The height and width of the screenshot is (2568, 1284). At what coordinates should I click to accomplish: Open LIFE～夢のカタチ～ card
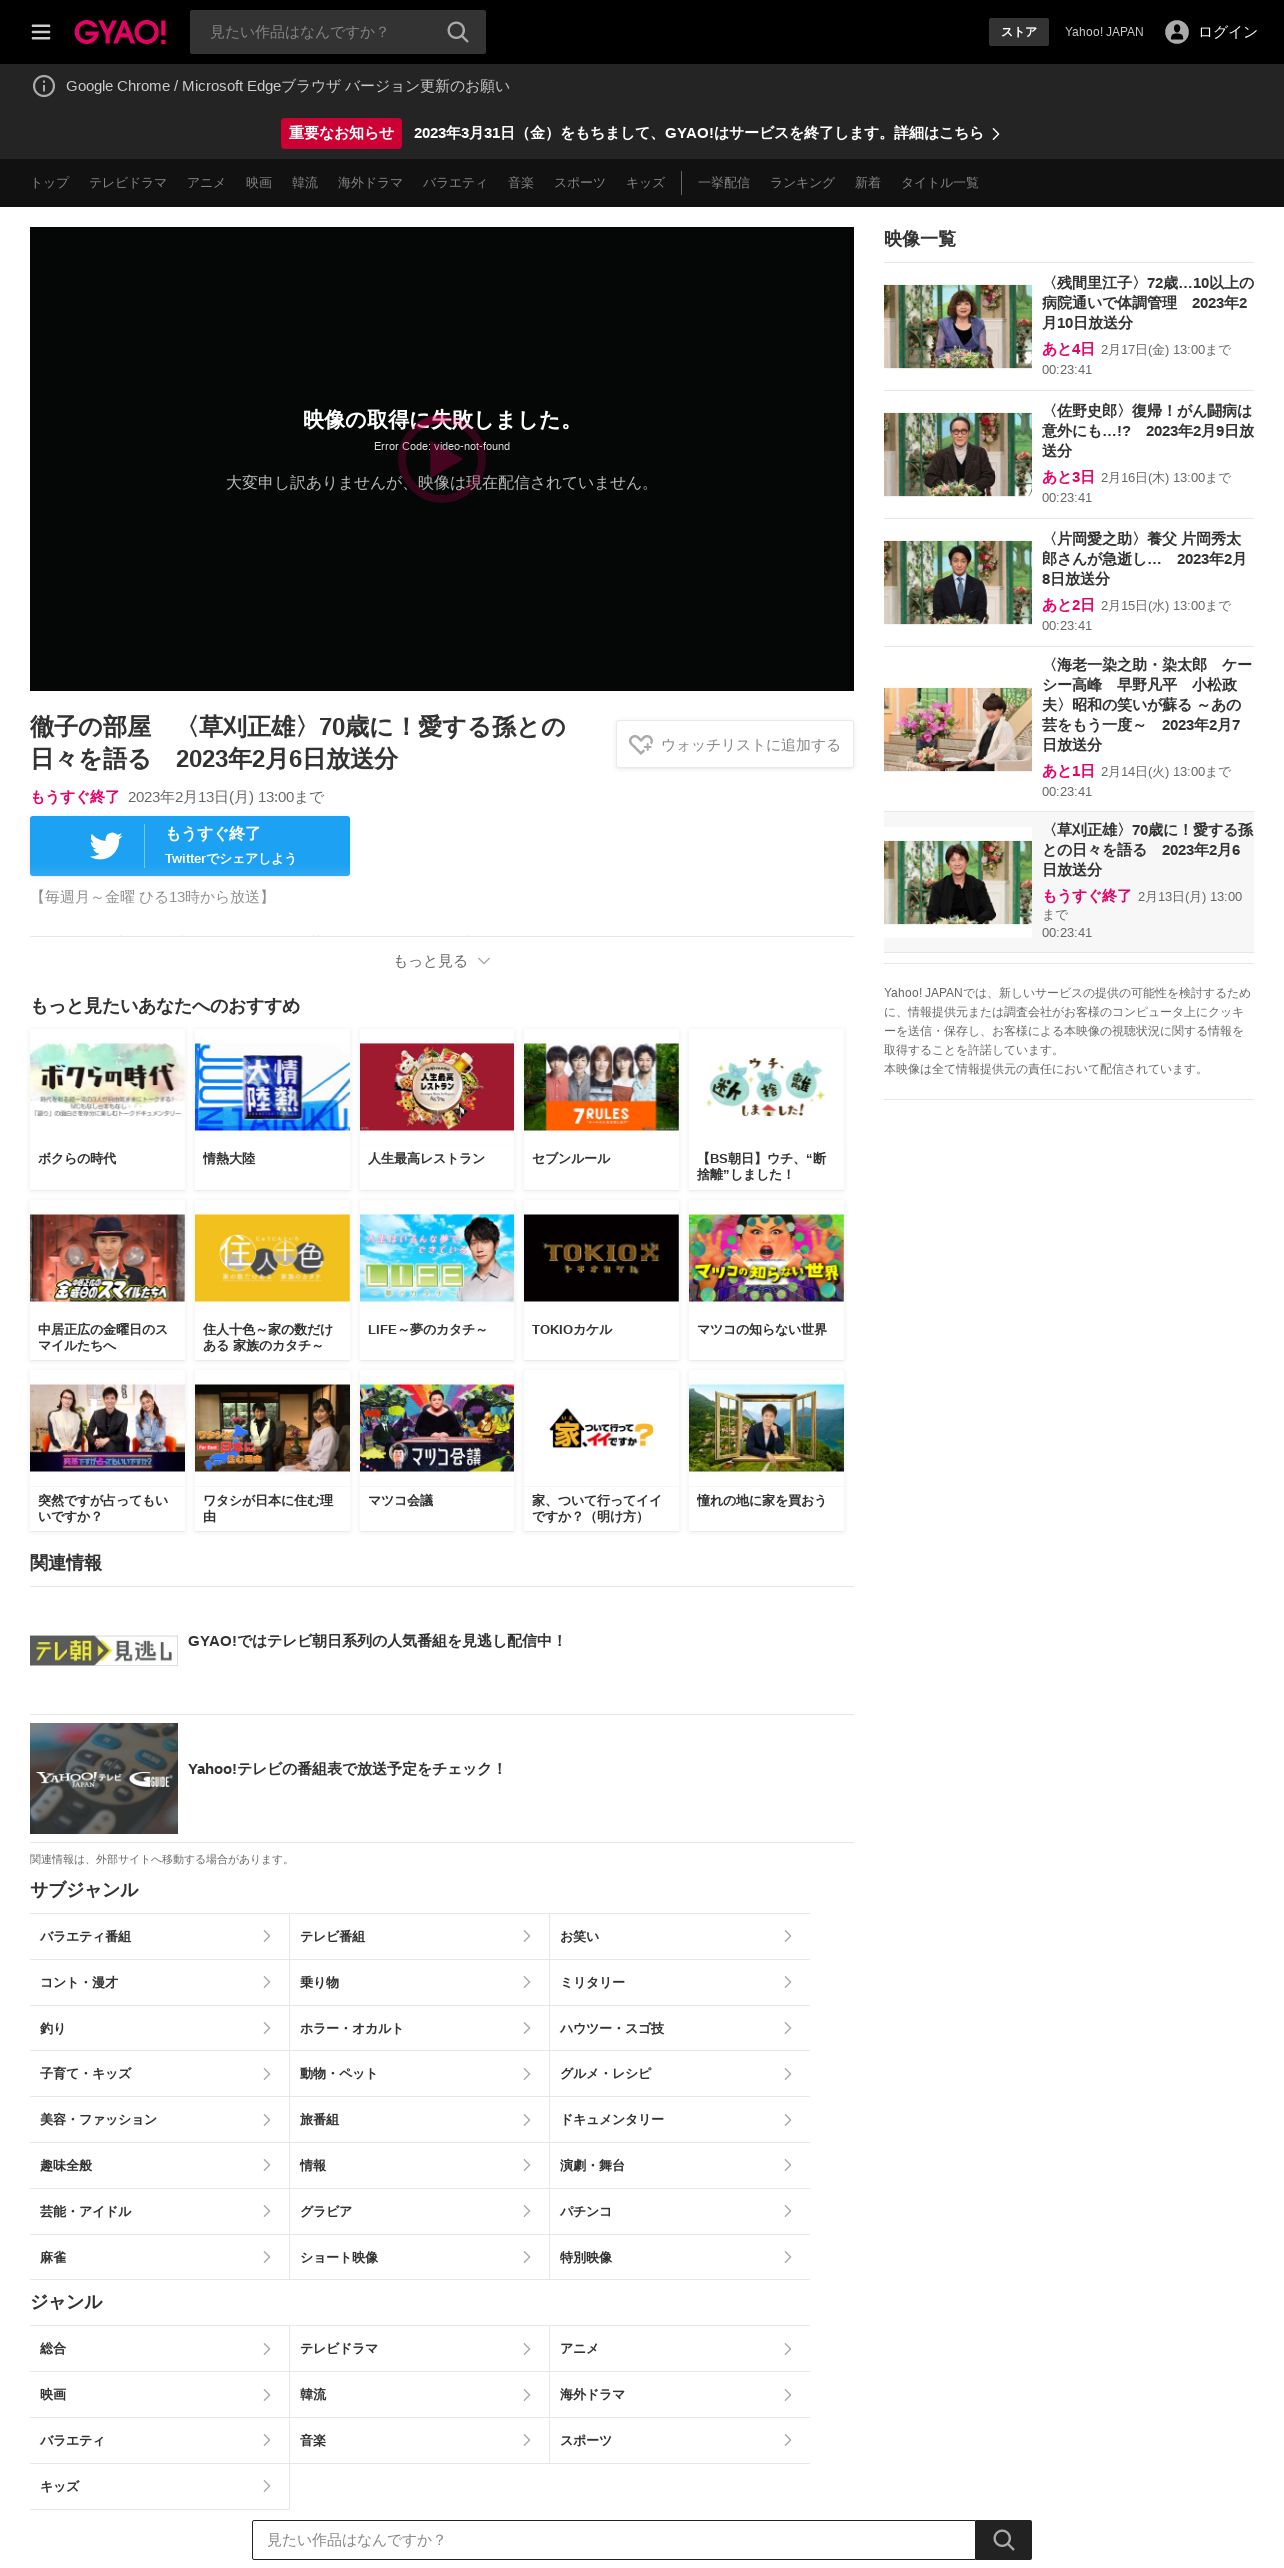coord(437,1281)
